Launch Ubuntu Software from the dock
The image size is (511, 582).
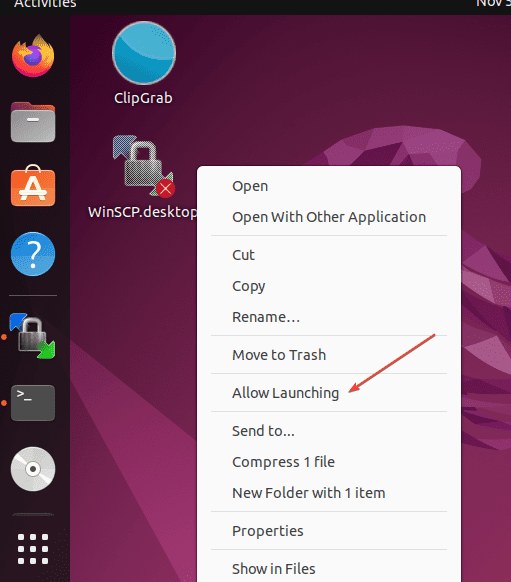click(x=33, y=186)
